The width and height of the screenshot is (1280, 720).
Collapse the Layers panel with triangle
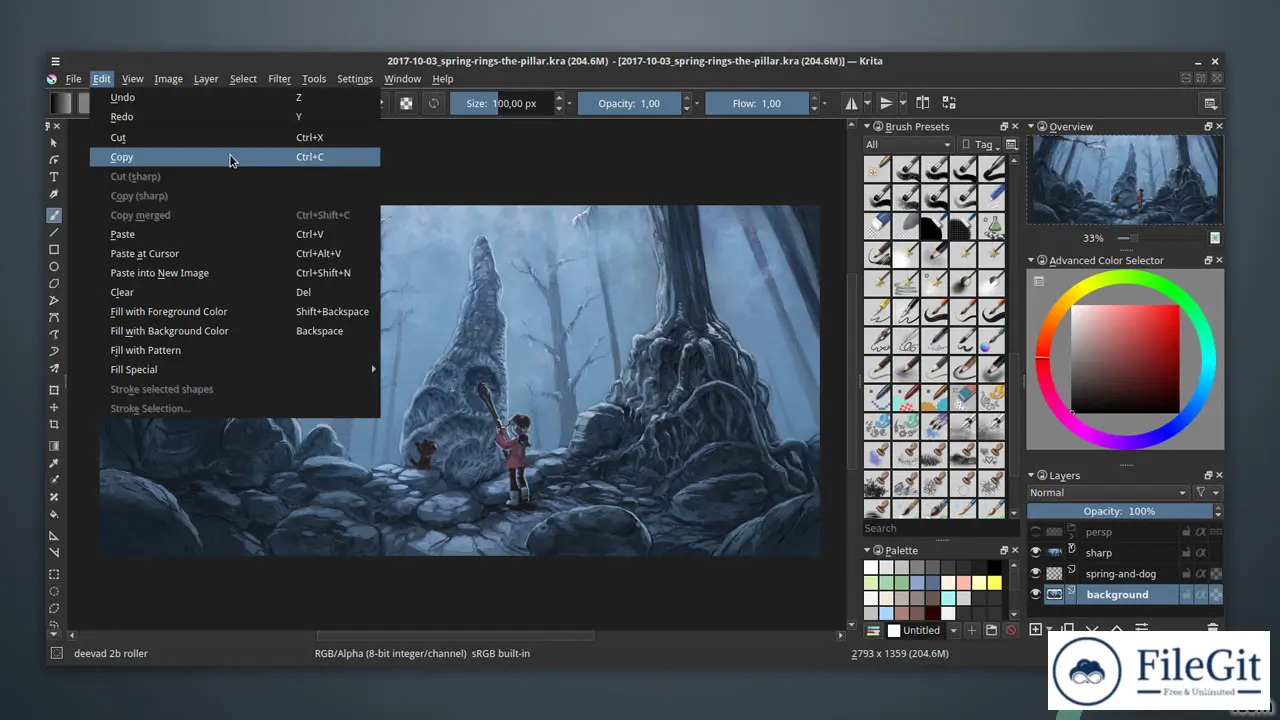click(1031, 475)
